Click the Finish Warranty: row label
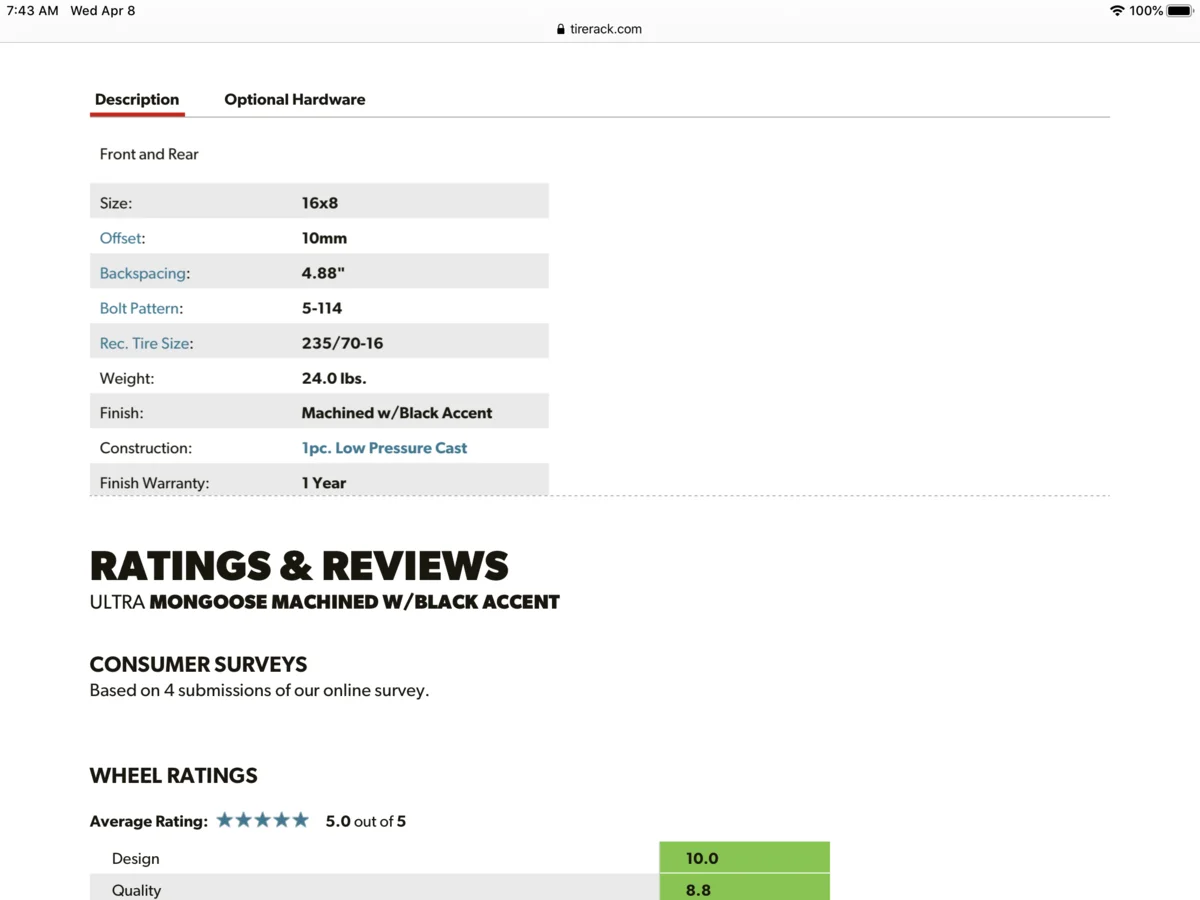Screen dimensions: 1200x900 pyautogui.click(x=155, y=483)
